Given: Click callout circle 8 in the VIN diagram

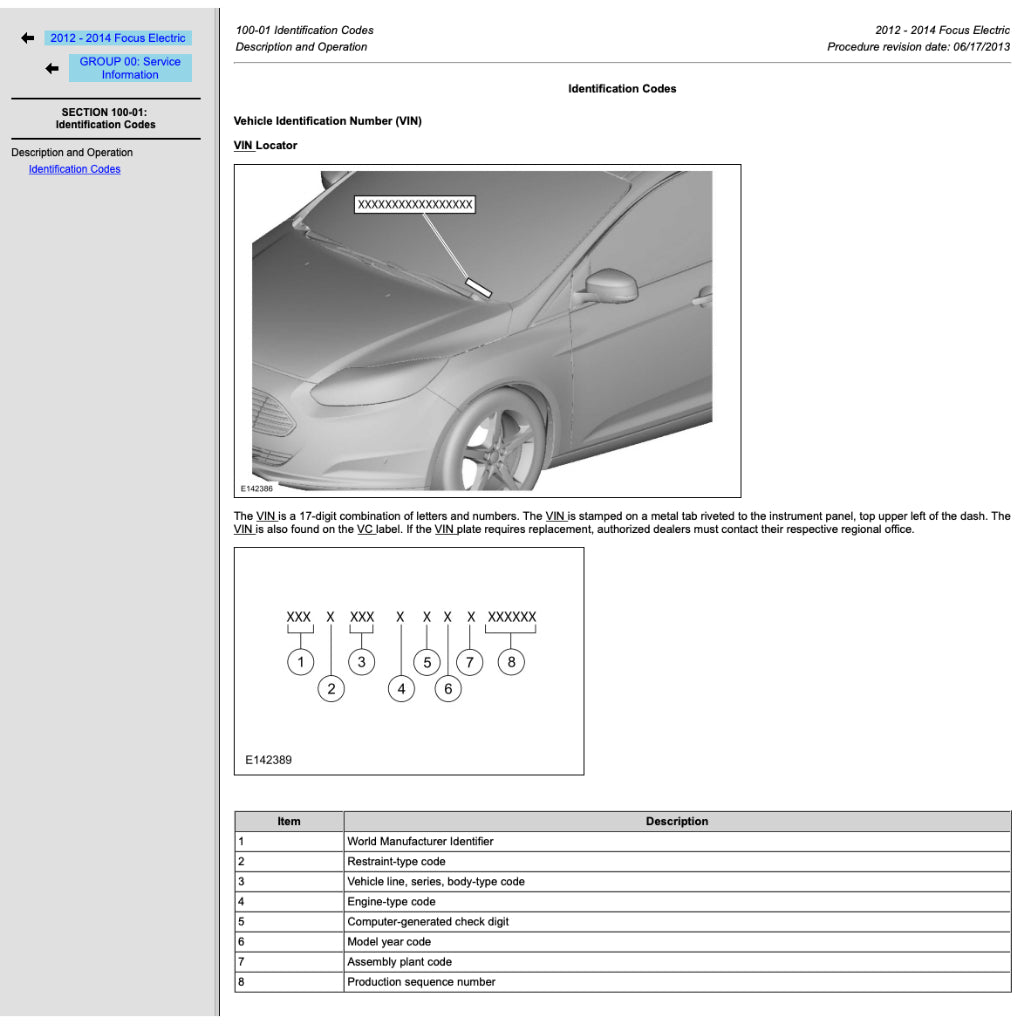Looking at the screenshot, I should tap(511, 661).
